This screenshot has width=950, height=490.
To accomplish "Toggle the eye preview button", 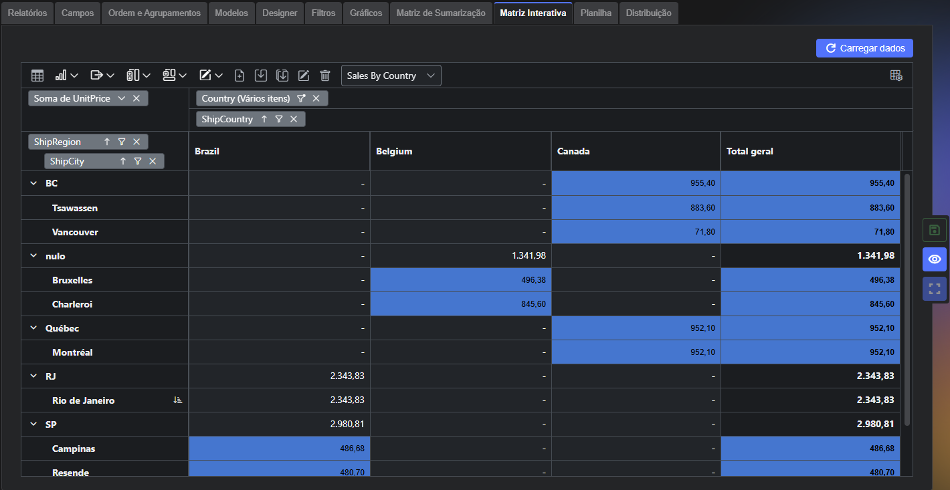I will pos(934,259).
